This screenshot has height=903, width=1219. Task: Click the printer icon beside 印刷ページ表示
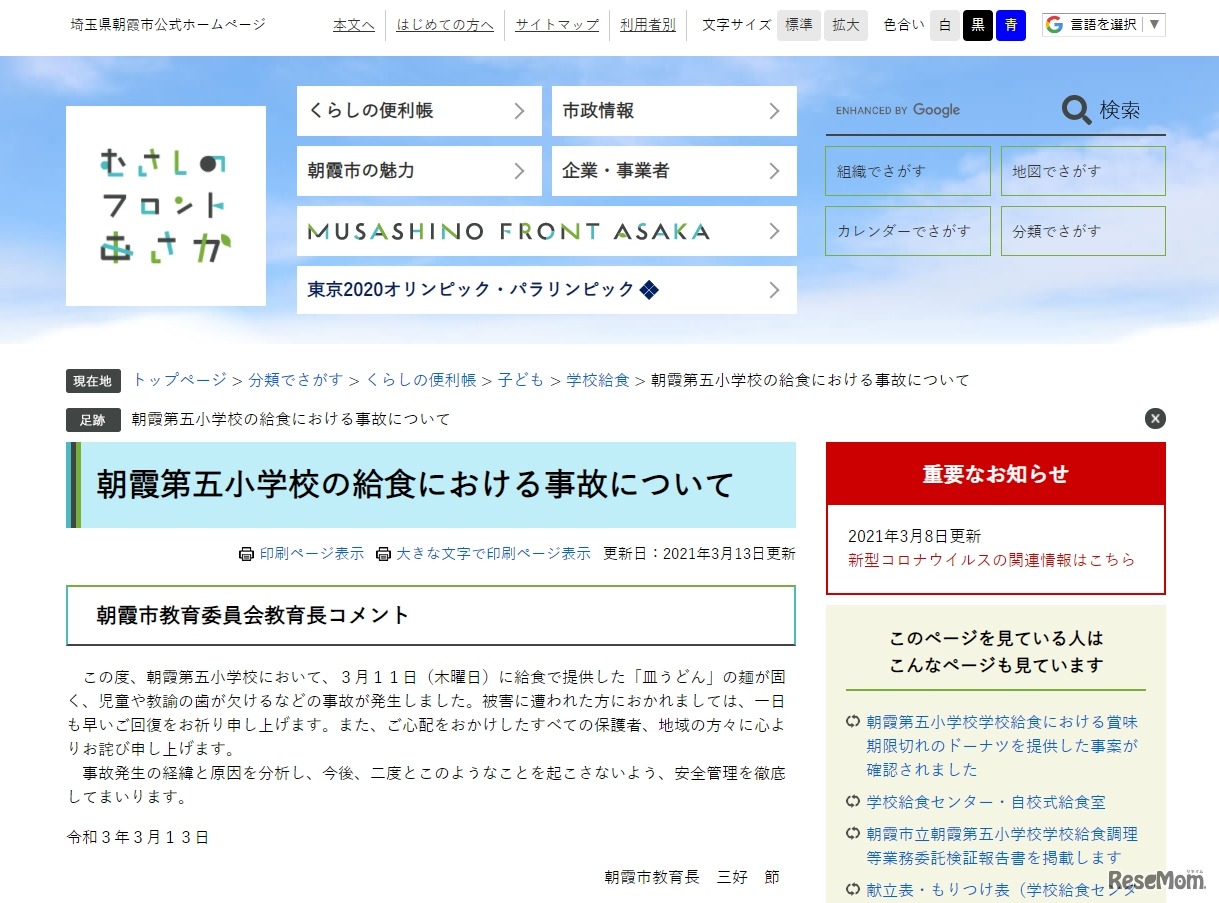246,554
